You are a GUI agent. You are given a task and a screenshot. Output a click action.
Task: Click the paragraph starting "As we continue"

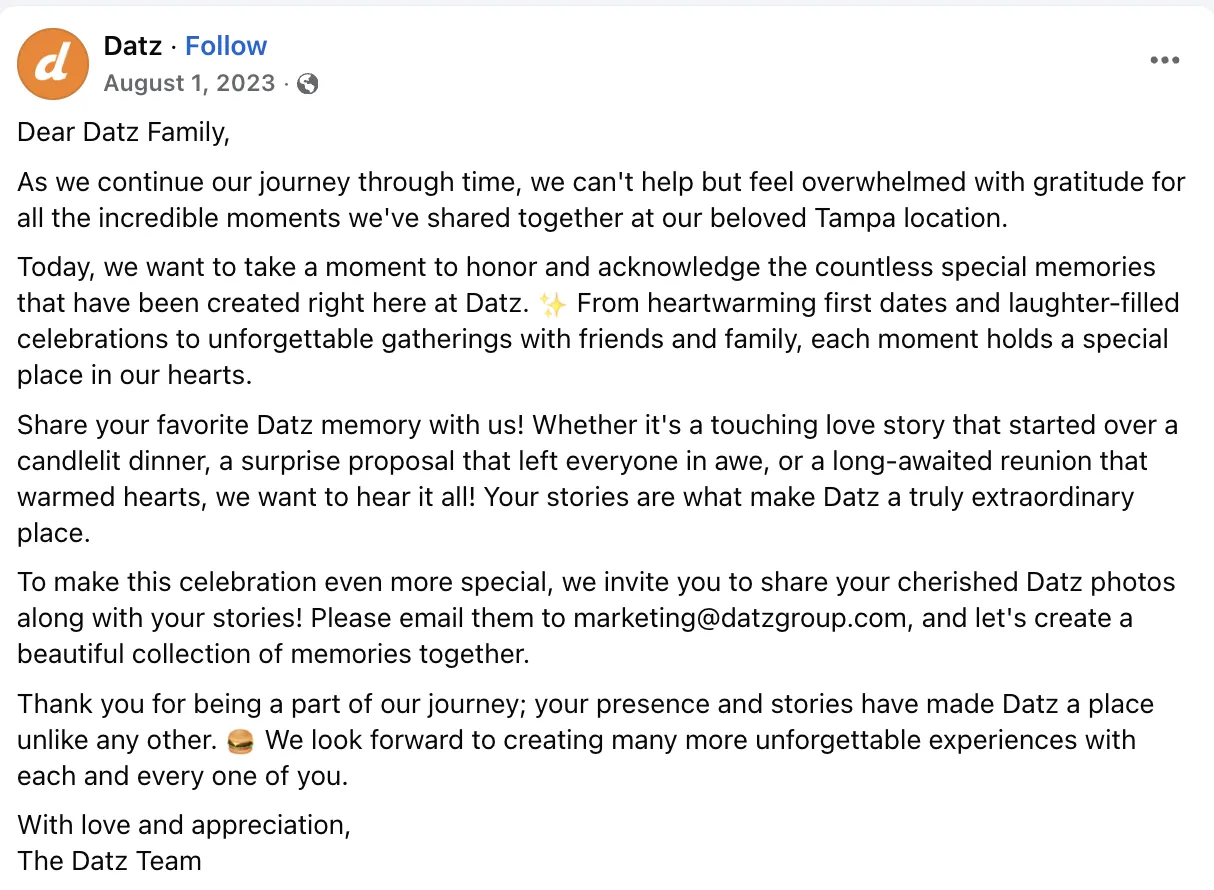tap(600, 200)
